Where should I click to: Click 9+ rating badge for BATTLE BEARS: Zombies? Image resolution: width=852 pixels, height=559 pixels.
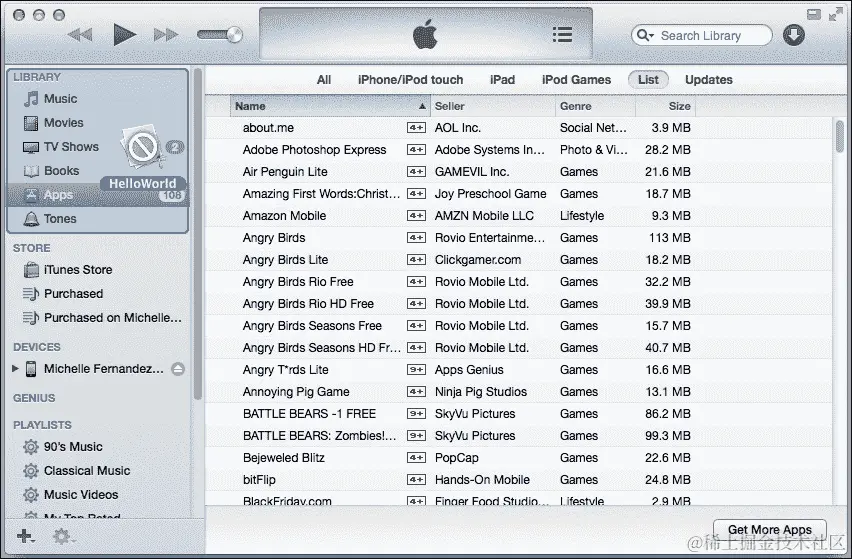416,436
